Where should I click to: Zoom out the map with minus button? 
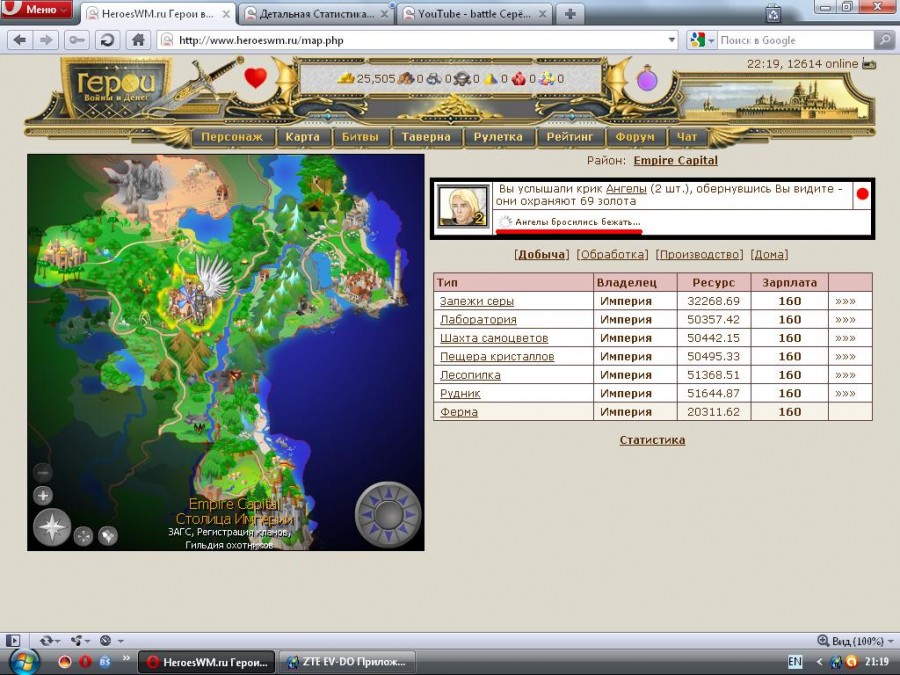pos(42,472)
